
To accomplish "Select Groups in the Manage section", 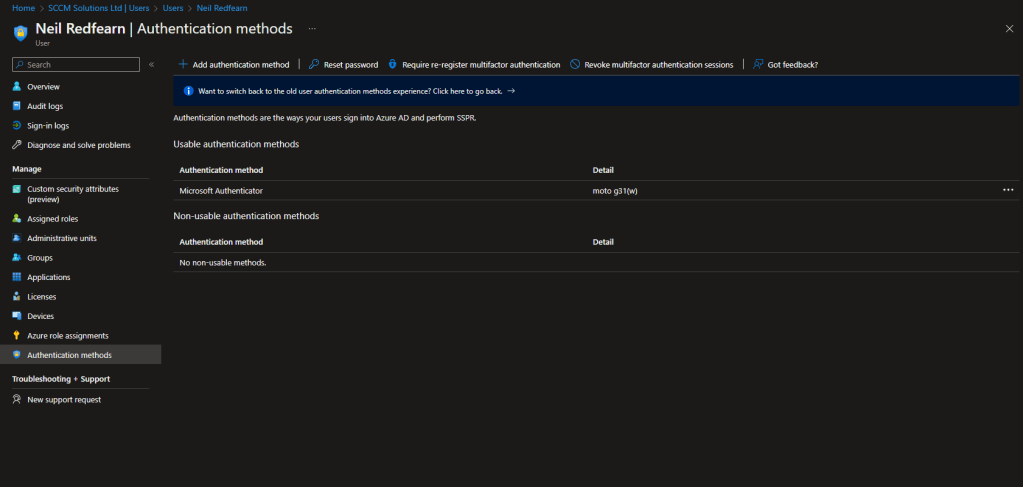I will click(x=40, y=258).
